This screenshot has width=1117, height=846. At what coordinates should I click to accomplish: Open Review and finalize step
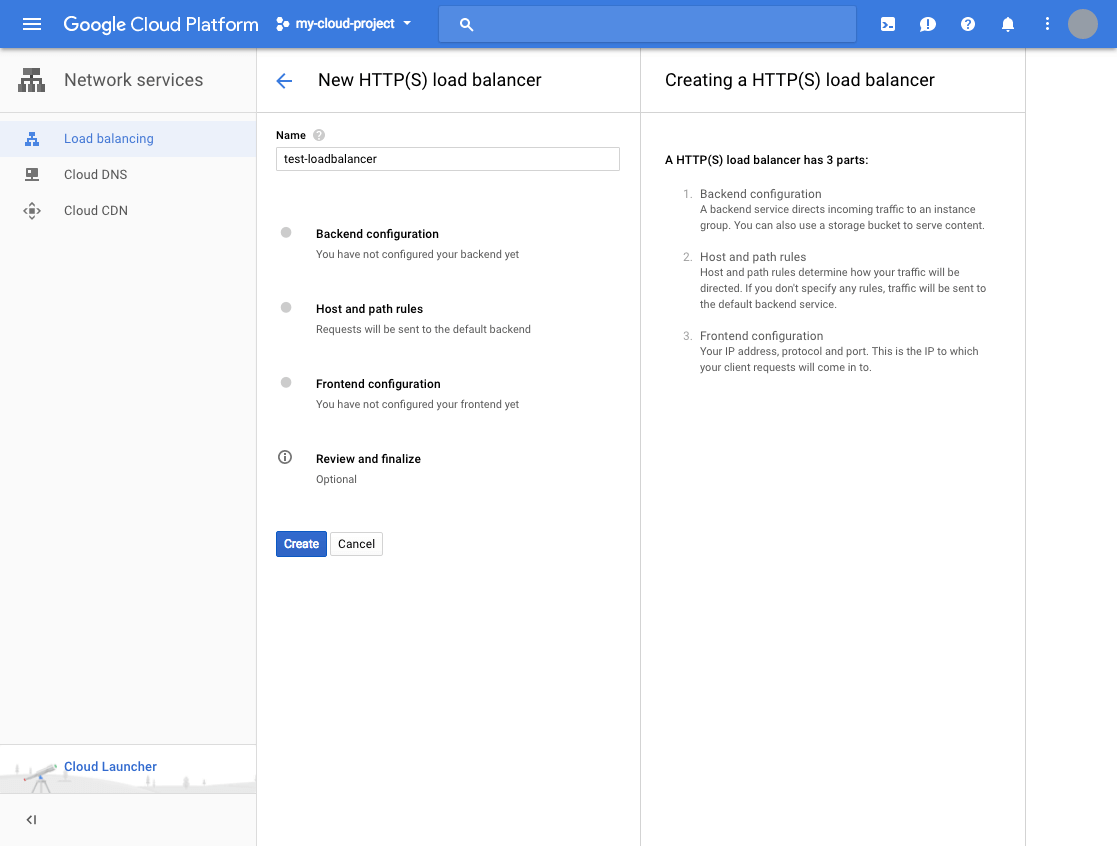coord(368,459)
